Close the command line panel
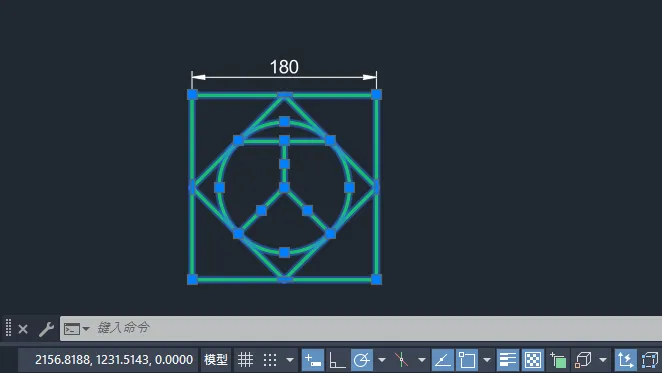Image resolution: width=662 pixels, height=373 pixels. coord(23,329)
